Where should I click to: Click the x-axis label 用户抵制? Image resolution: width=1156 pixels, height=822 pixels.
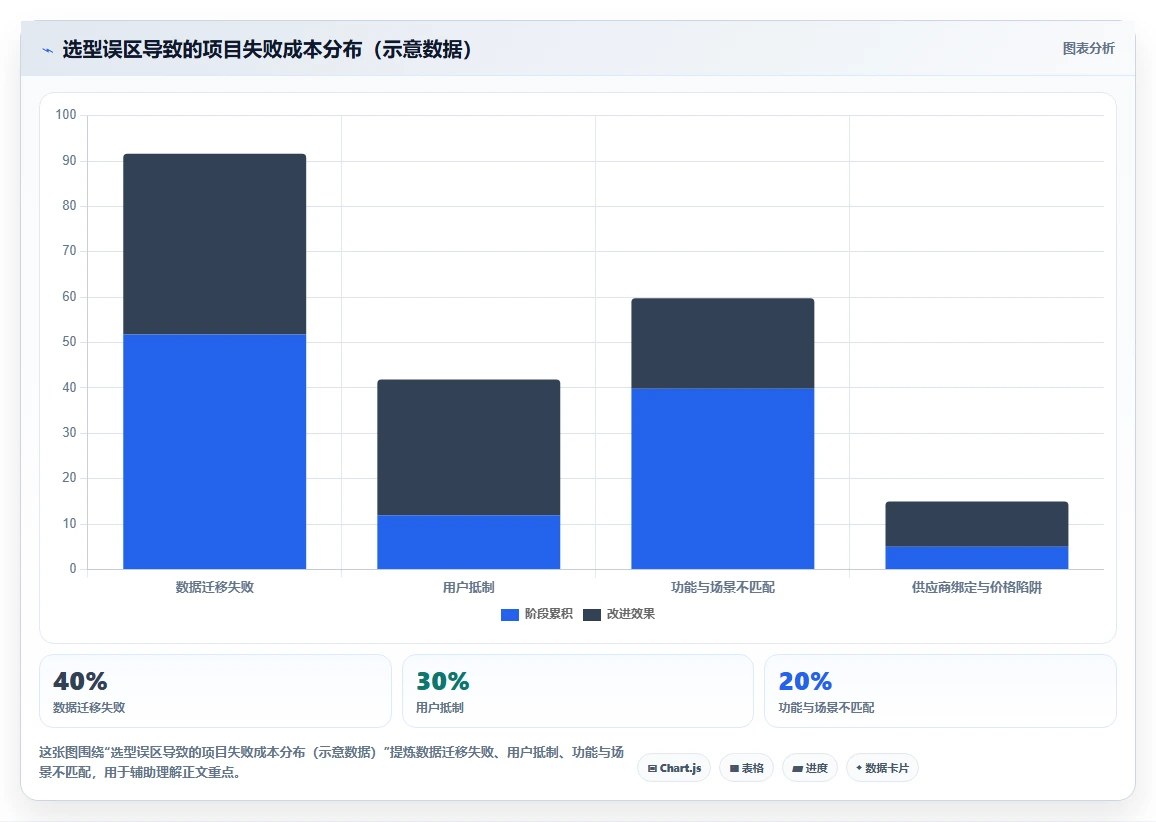468,587
